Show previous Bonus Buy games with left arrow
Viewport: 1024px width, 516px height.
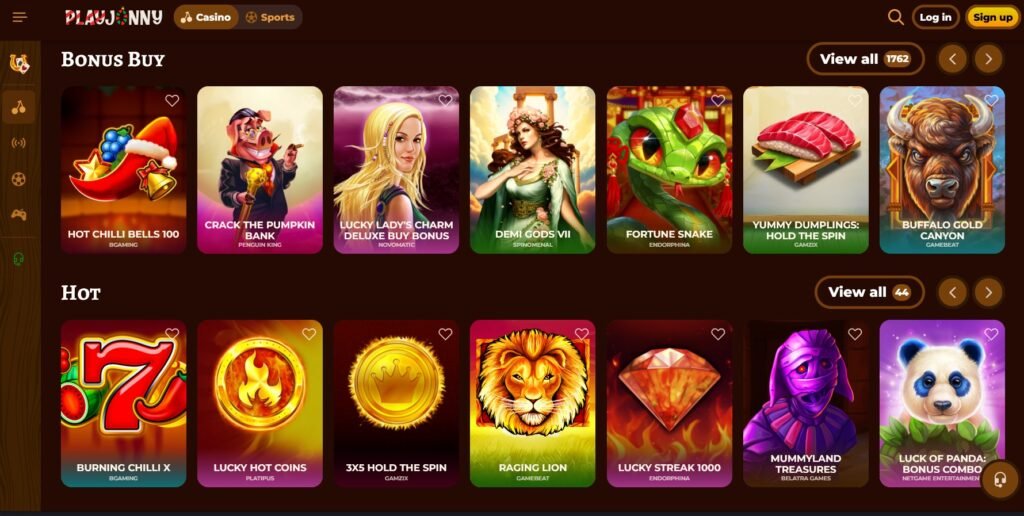tap(952, 59)
